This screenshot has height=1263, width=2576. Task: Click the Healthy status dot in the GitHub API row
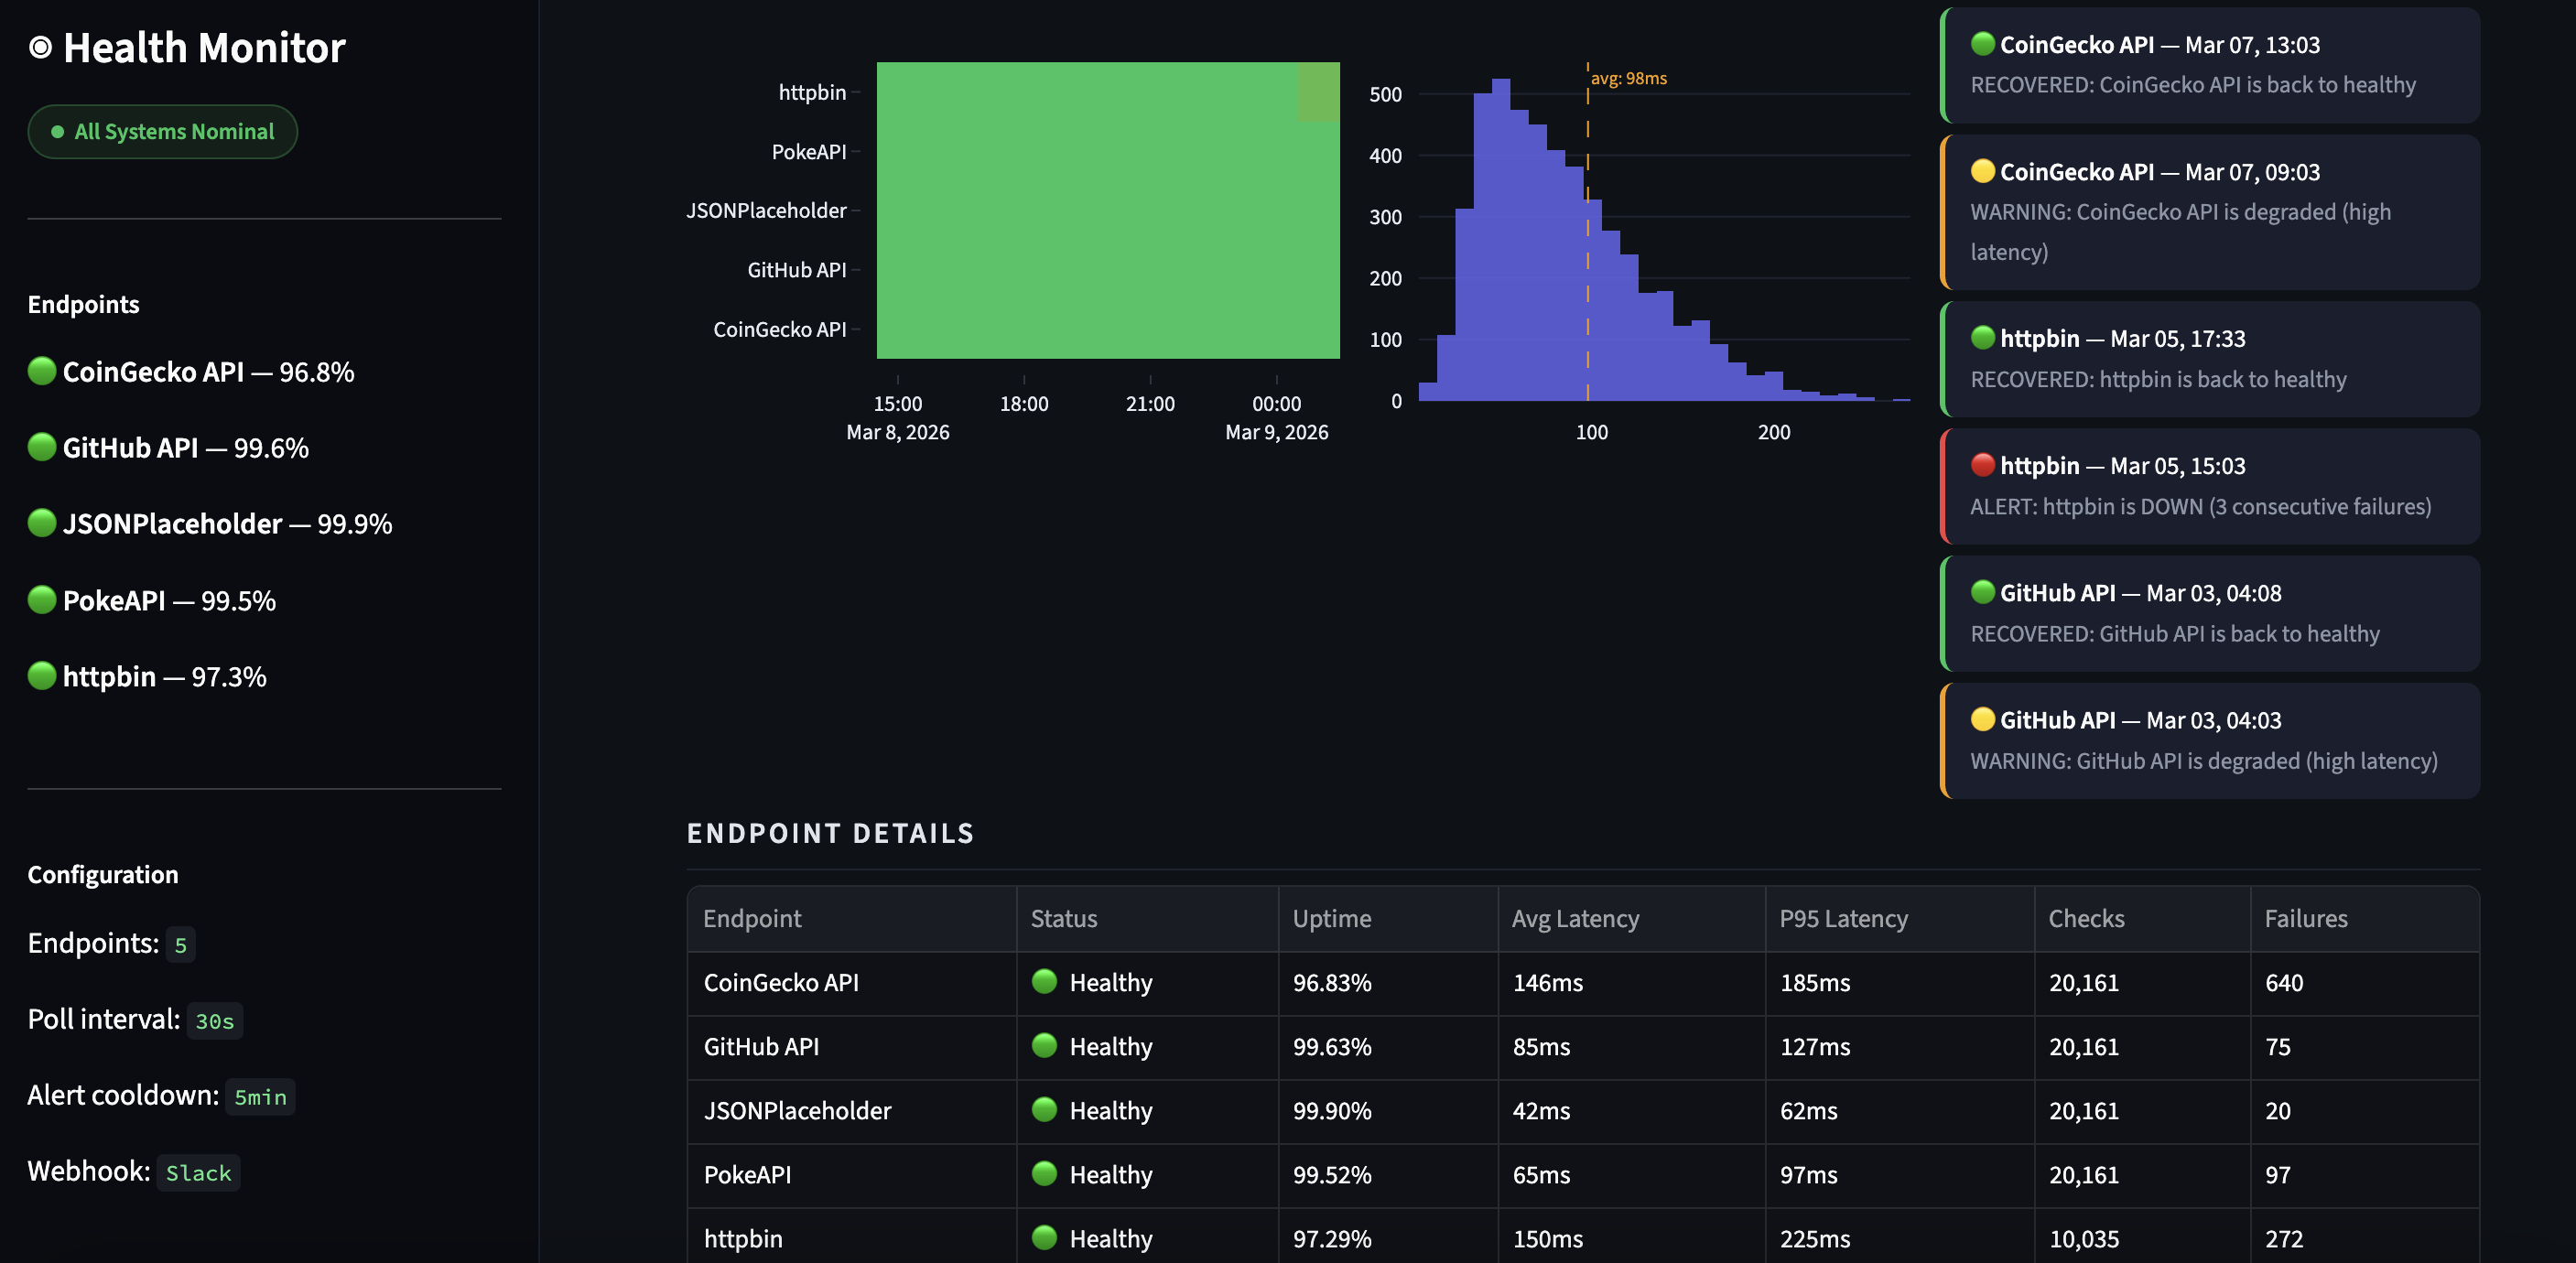coord(1044,1047)
